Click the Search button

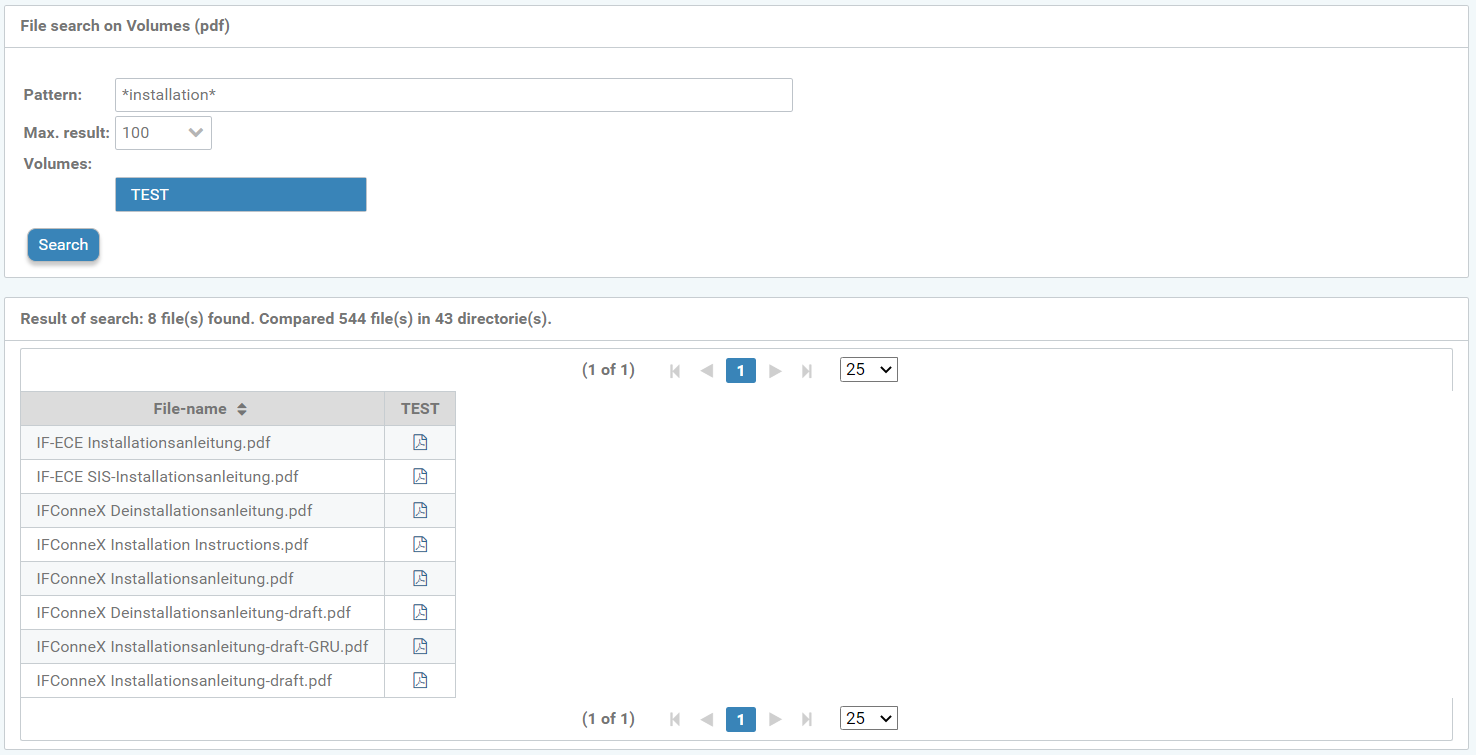coord(63,245)
